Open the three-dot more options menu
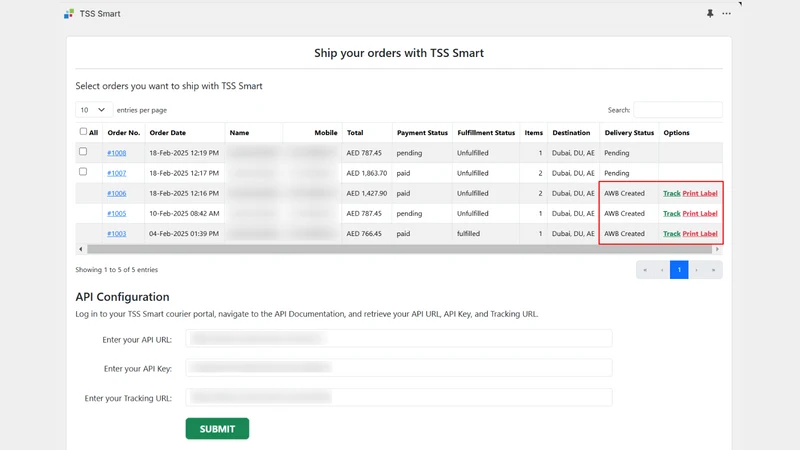The image size is (800, 450). (x=726, y=14)
